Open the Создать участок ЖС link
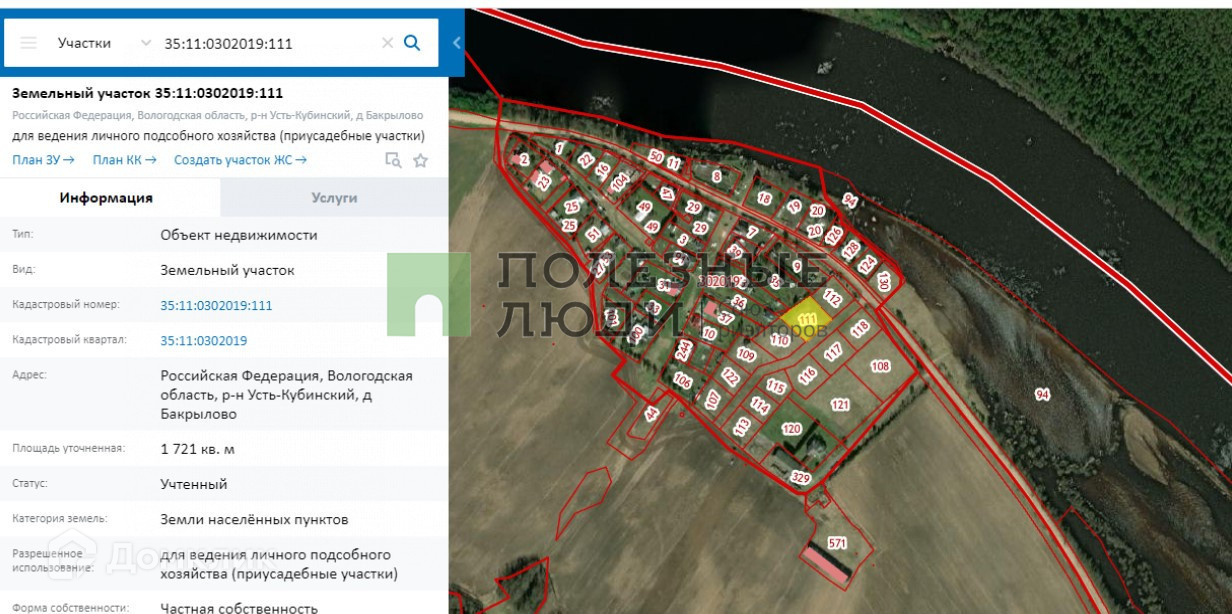 click(240, 160)
